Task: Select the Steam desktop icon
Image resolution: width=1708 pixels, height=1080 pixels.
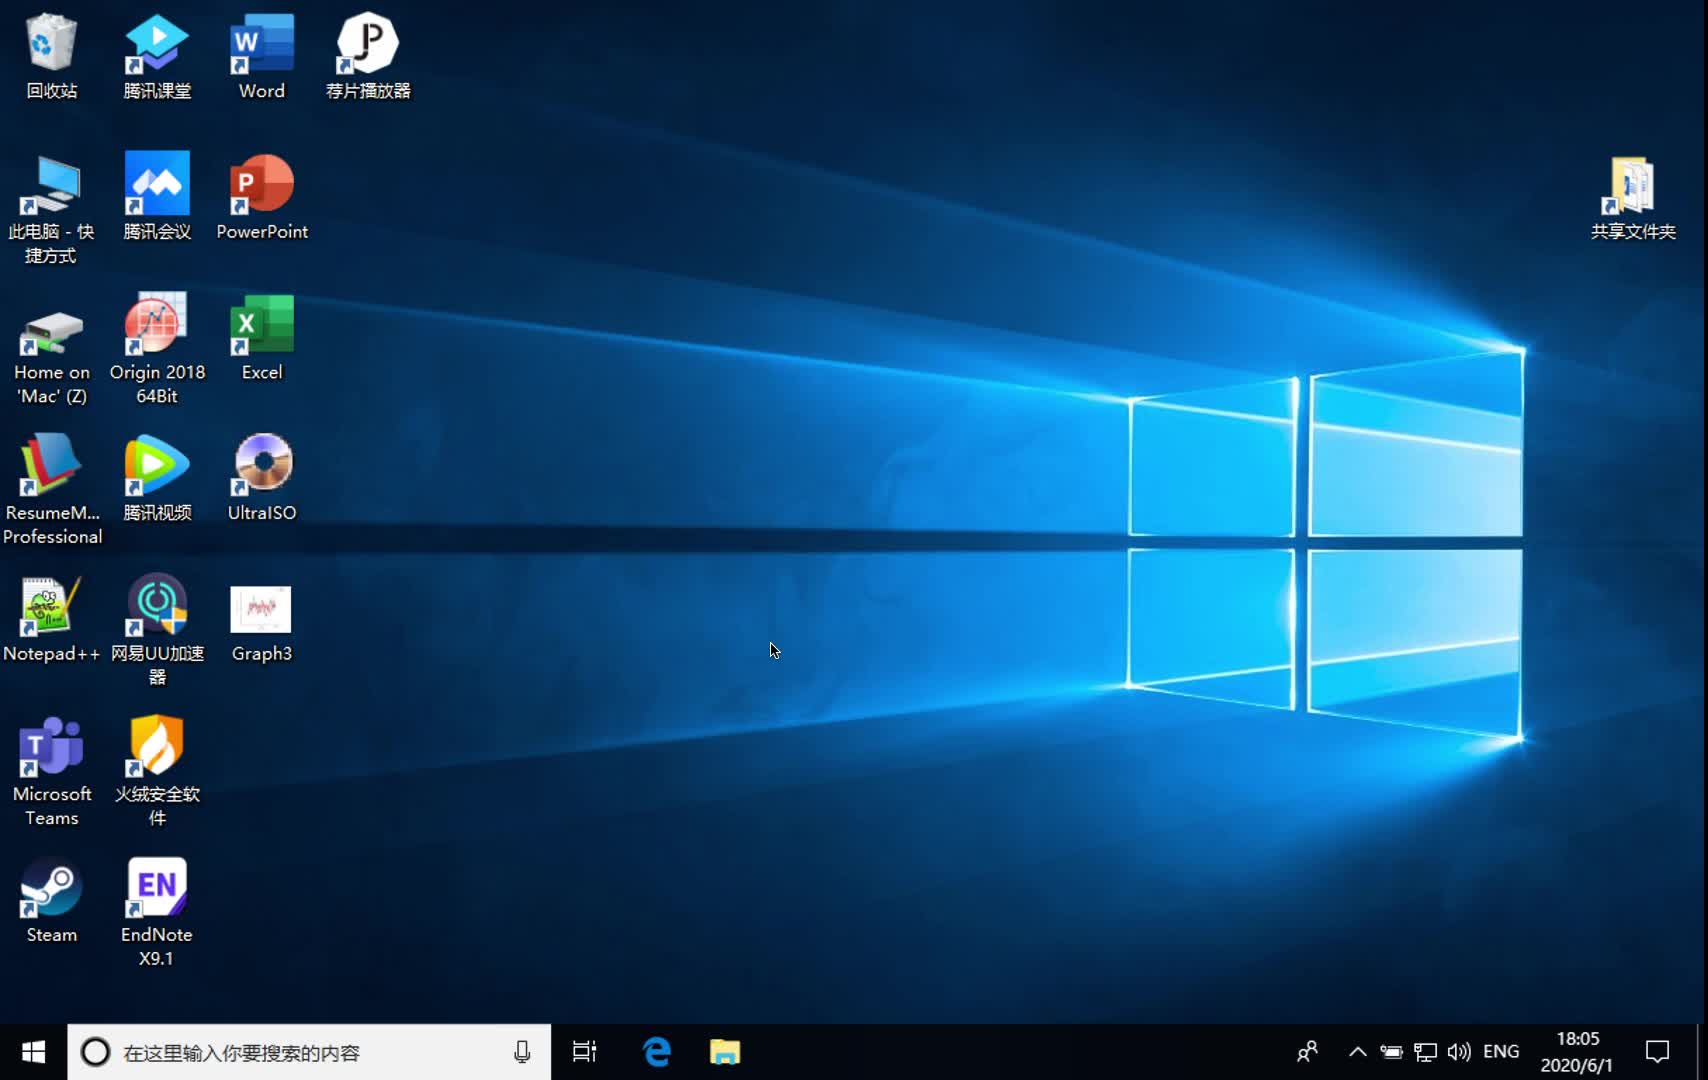Action: 51,900
